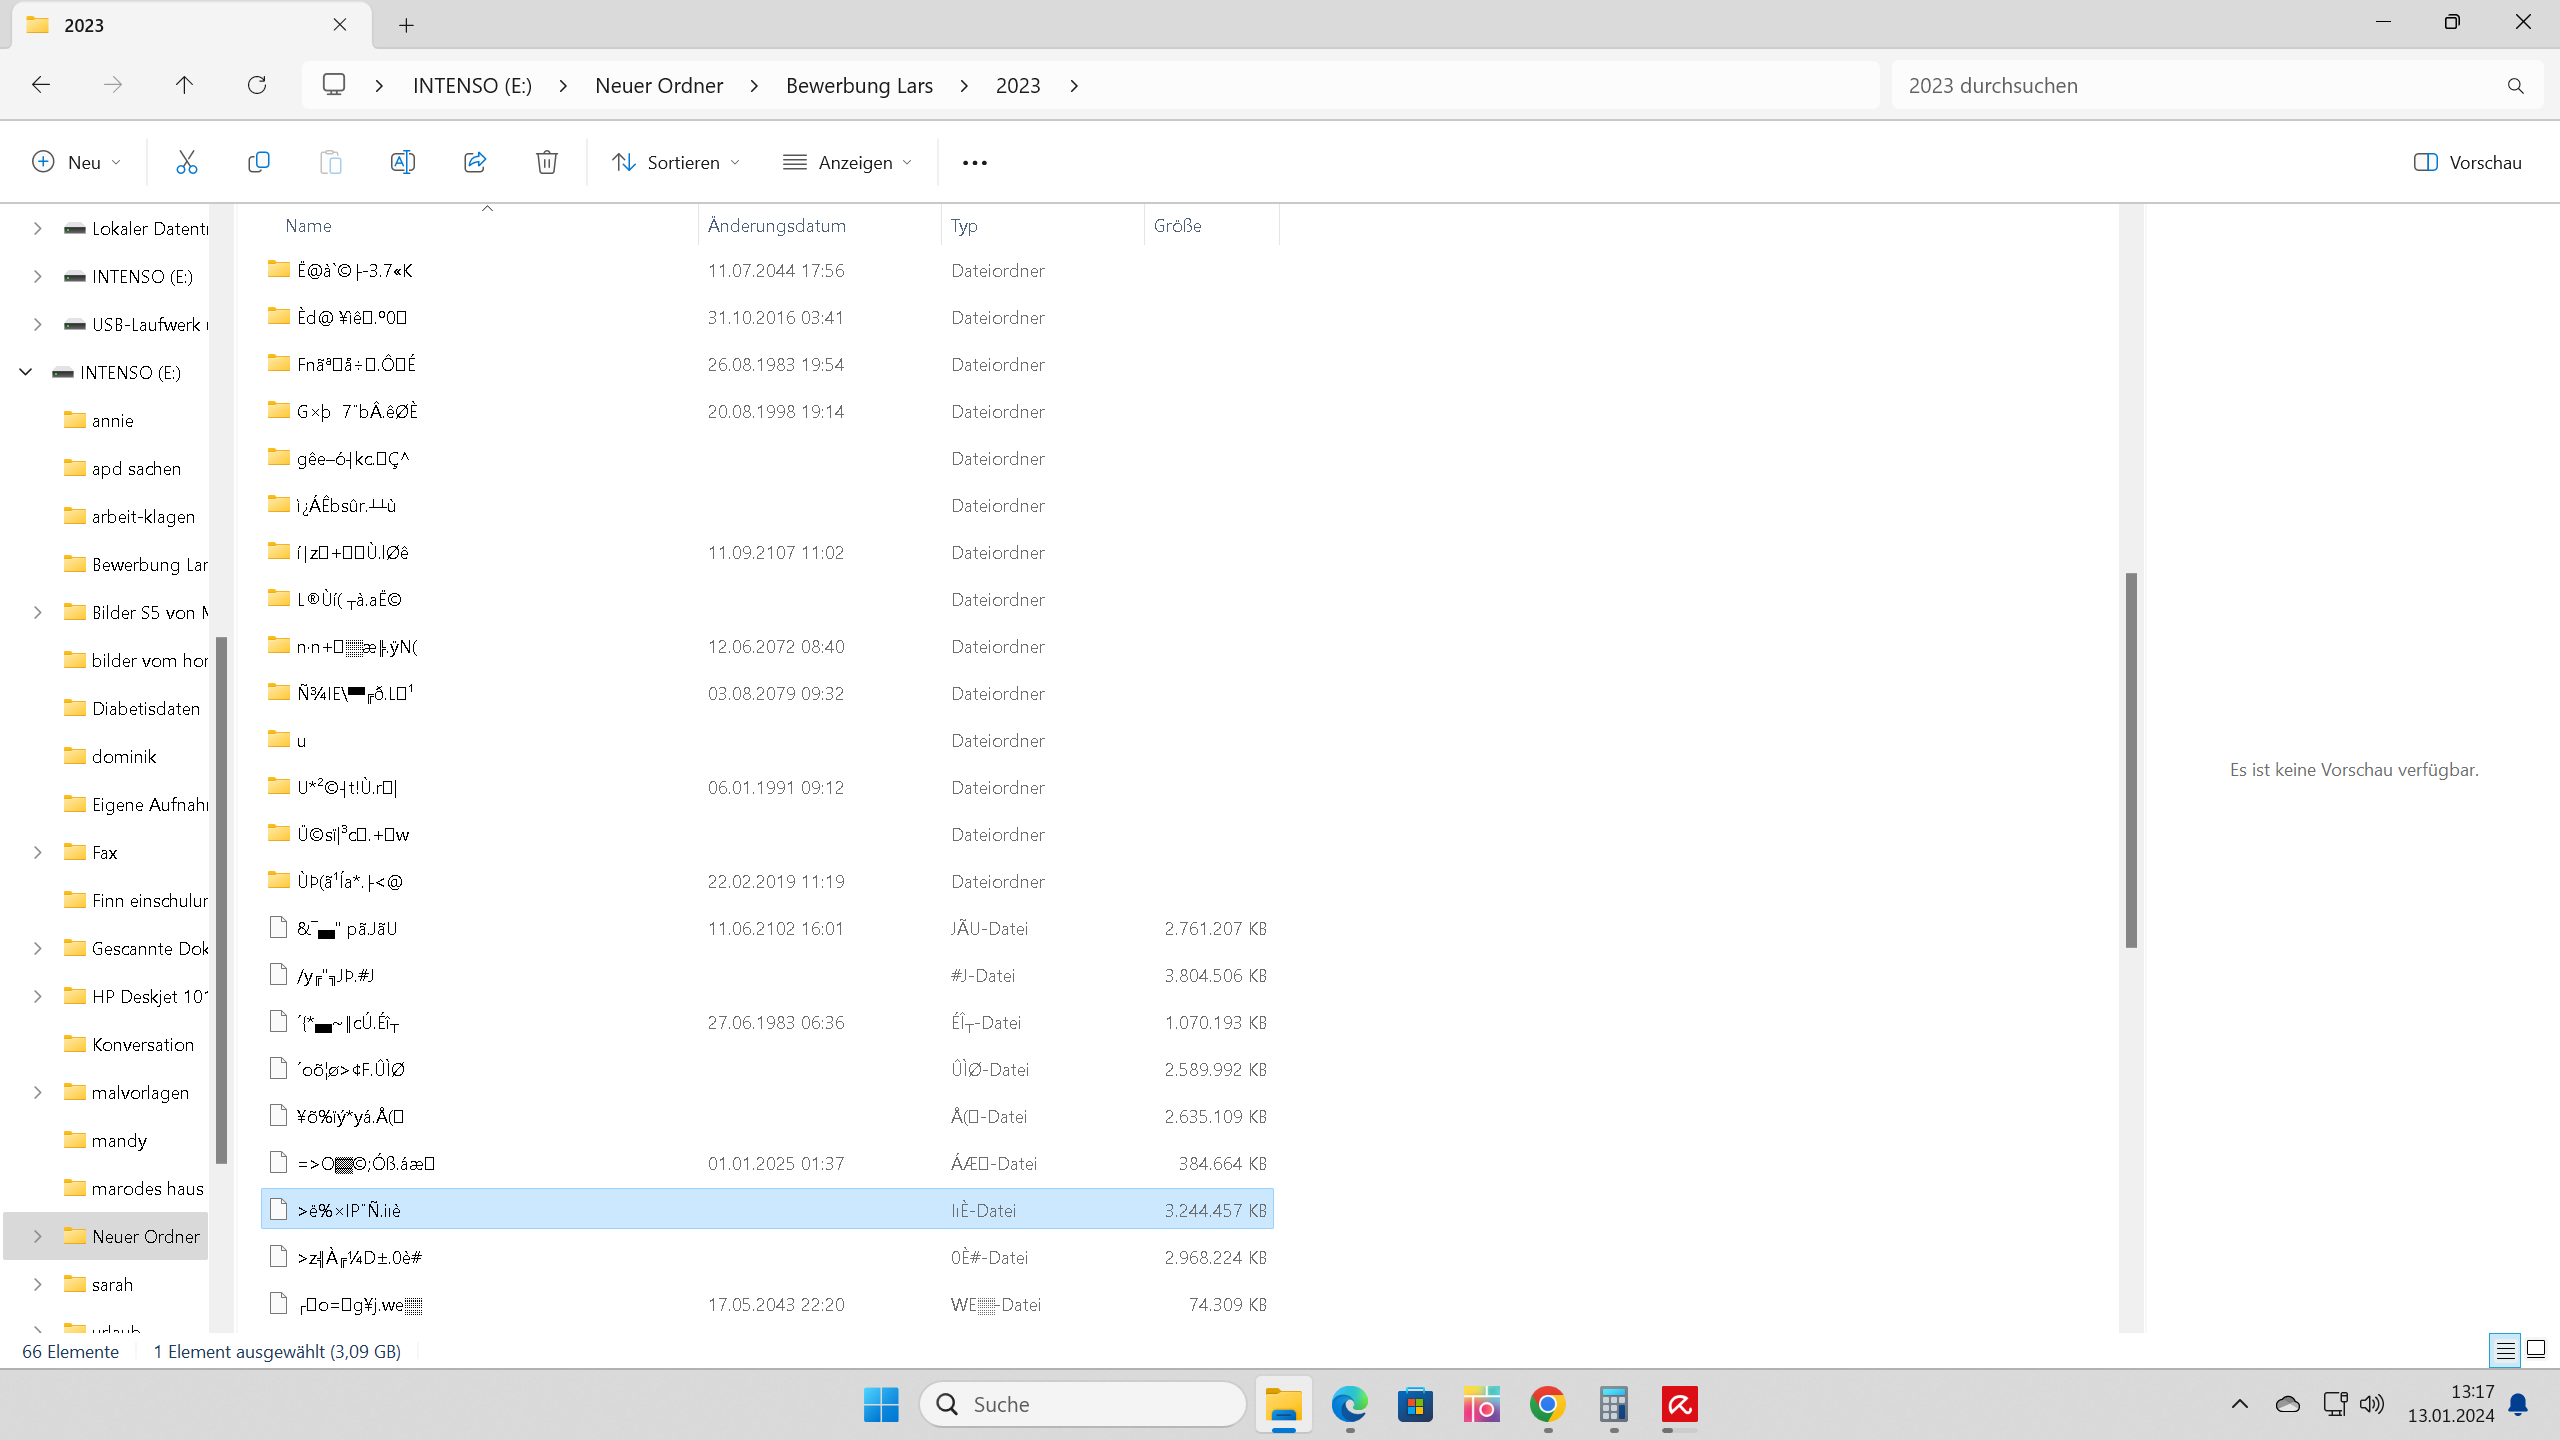Open the Sortieren dropdown
2560x1440 pixels.
(x=676, y=162)
